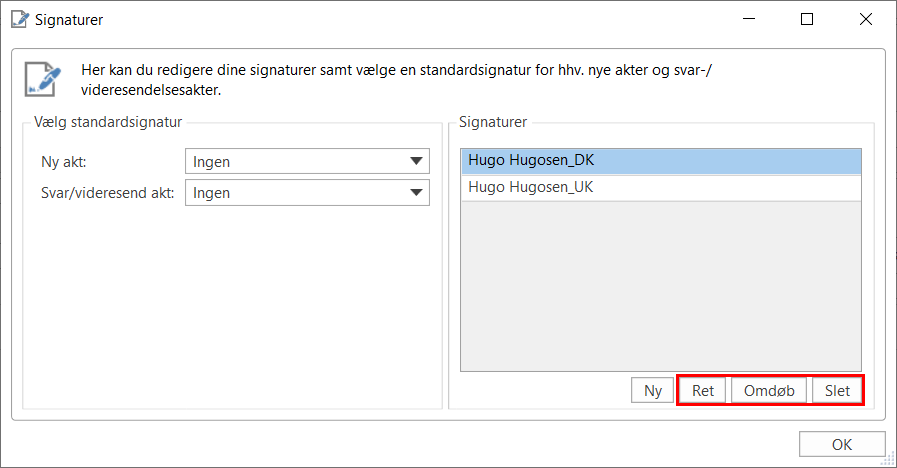Viewport: 897px width, 468px height.
Task: Delete the signature using the Slet button
Action: coord(837,390)
